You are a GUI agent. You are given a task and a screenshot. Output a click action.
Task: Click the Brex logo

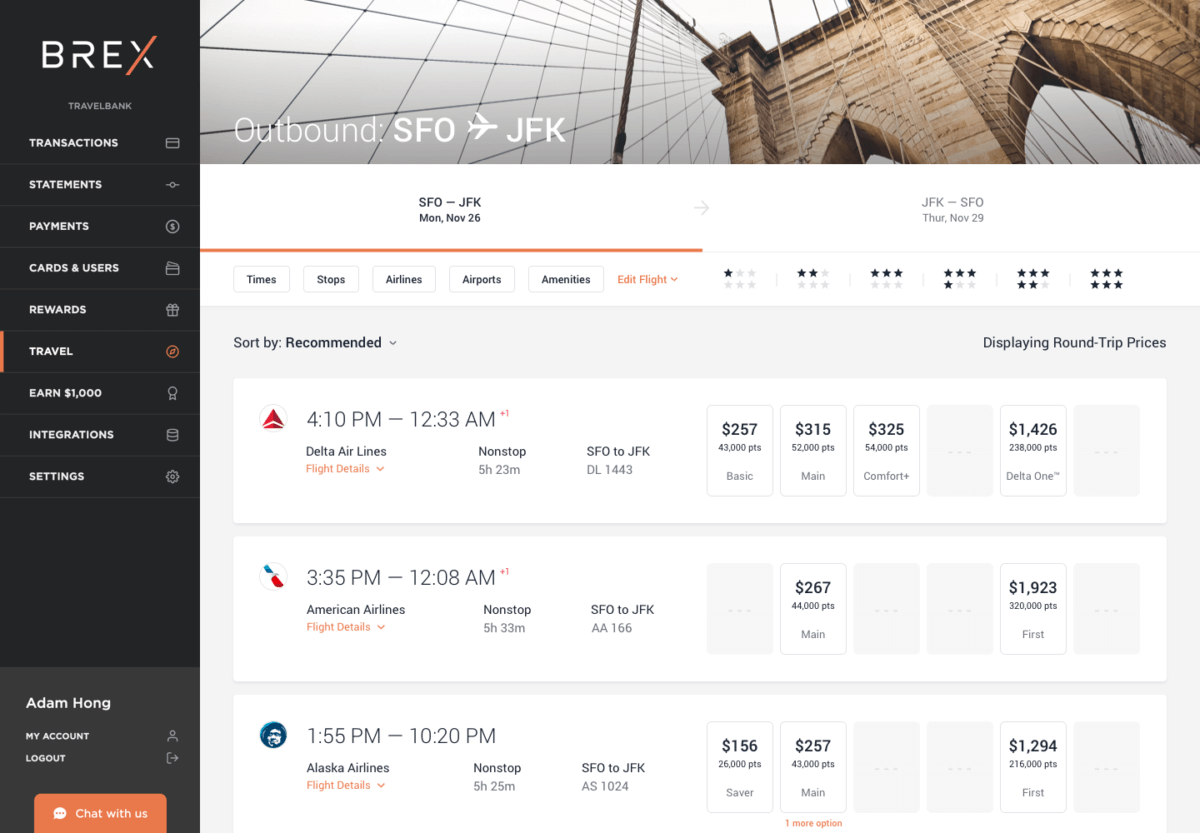(x=99, y=55)
